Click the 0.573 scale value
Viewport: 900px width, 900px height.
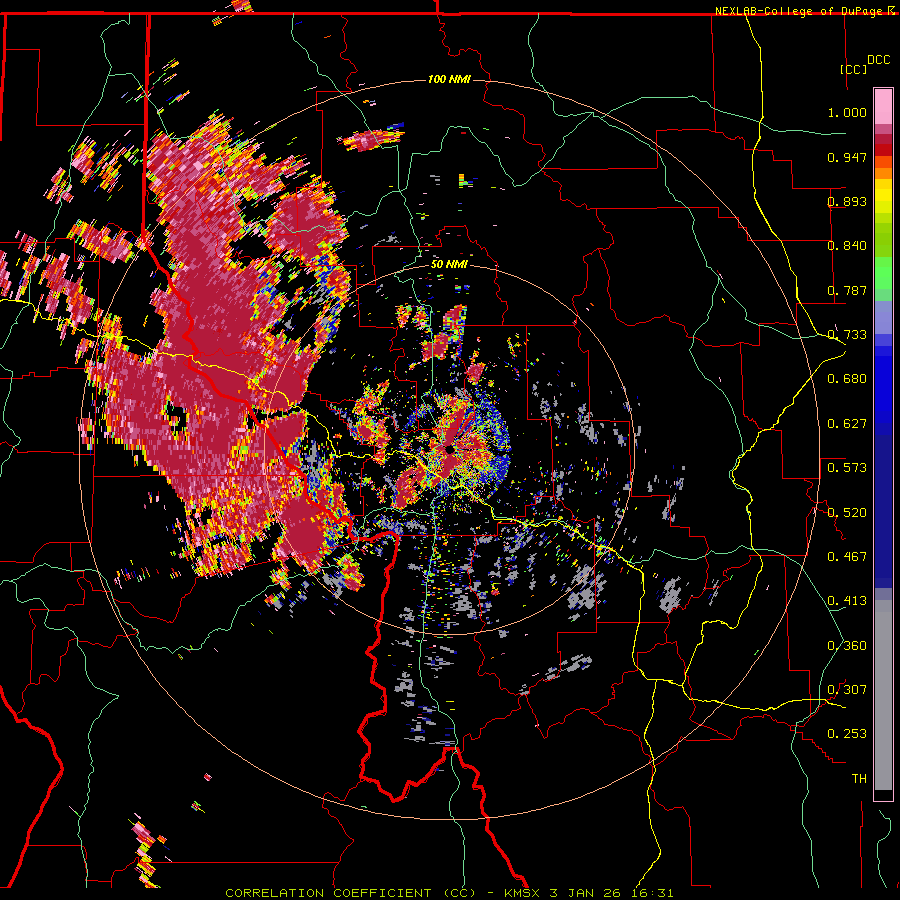click(847, 468)
